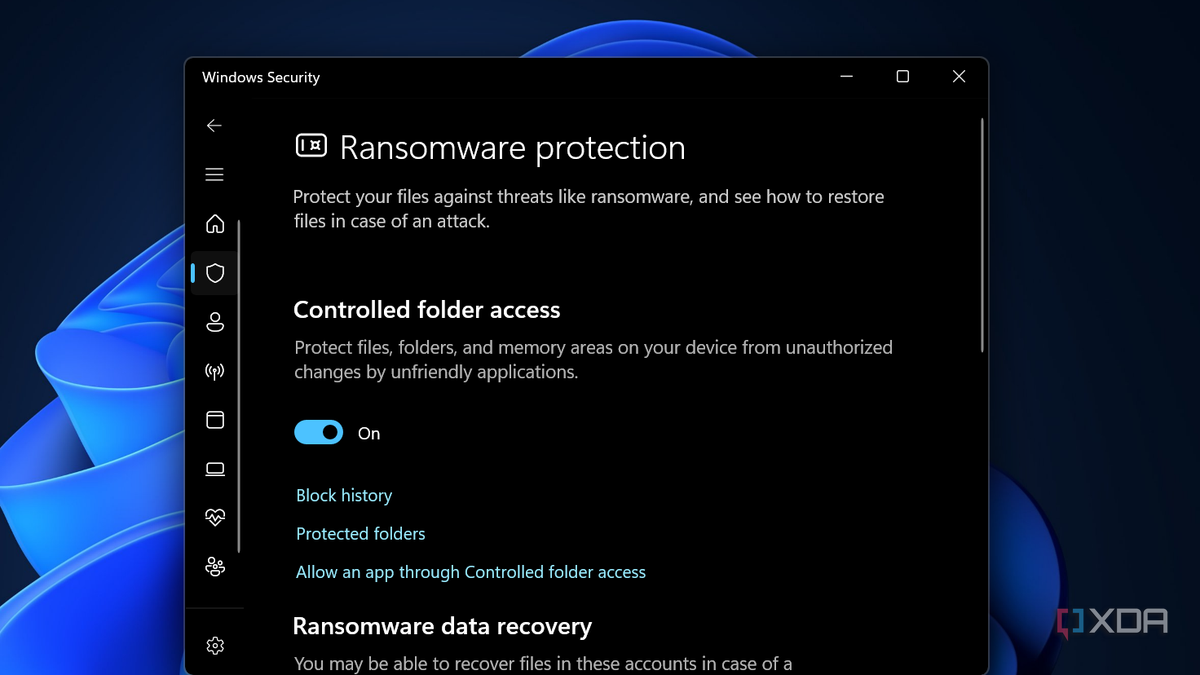
Task: Open Windows Security settings gear
Action: pyautogui.click(x=214, y=646)
